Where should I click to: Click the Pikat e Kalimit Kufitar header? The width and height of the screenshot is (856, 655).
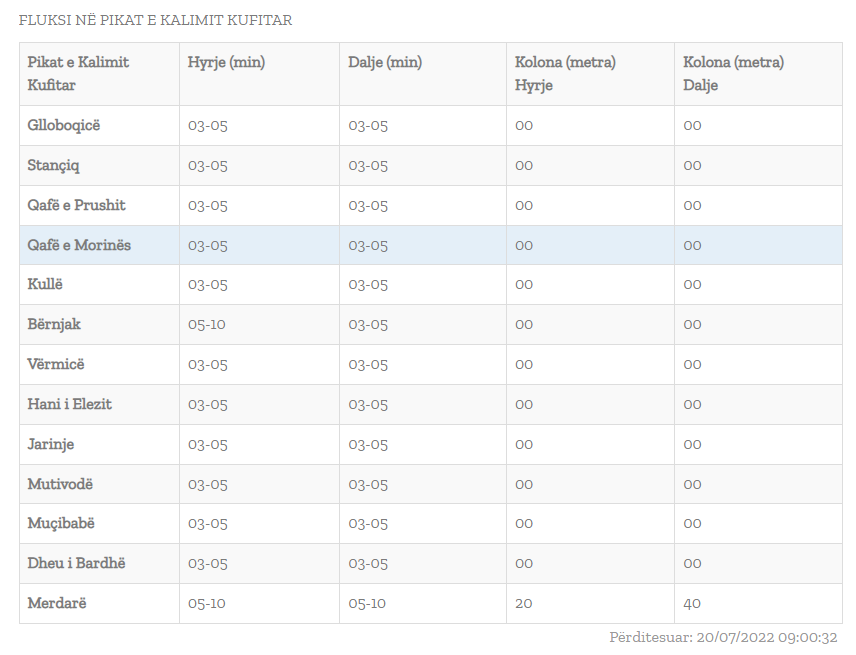coord(78,73)
